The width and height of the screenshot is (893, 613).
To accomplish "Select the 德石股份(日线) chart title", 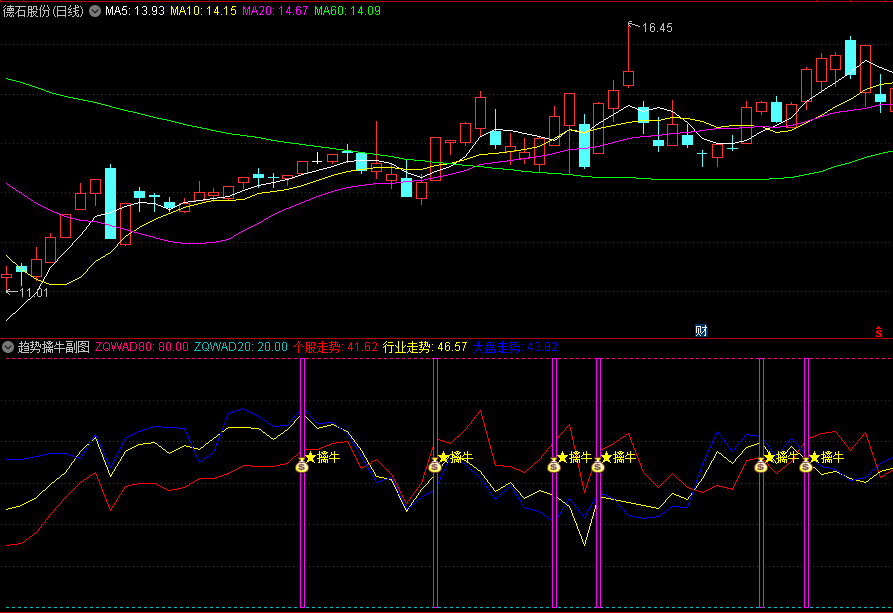I will click(x=43, y=11).
